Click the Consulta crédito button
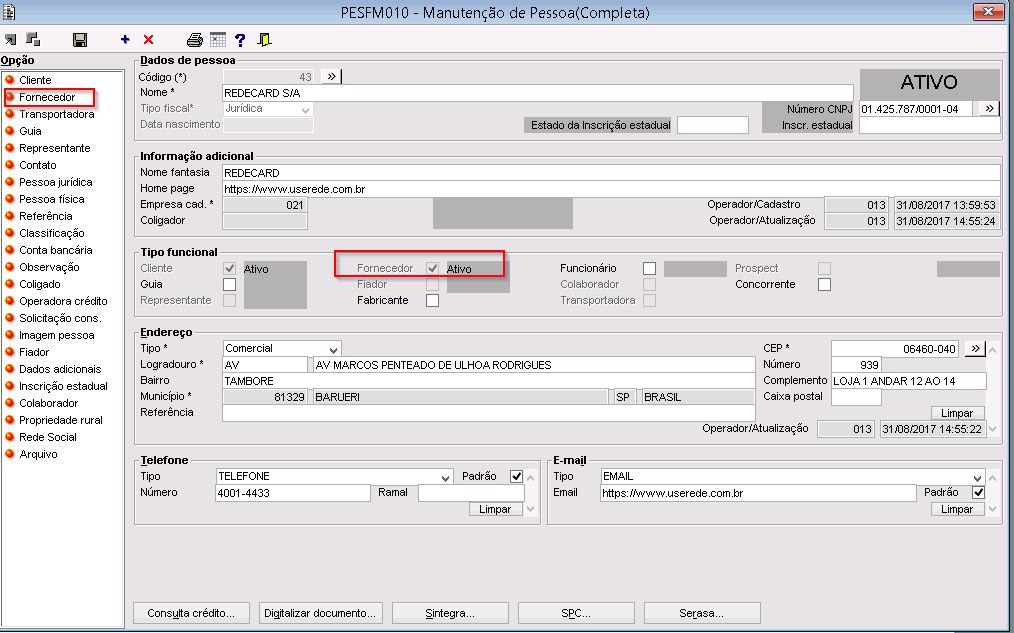This screenshot has width=1014, height=633. (191, 613)
